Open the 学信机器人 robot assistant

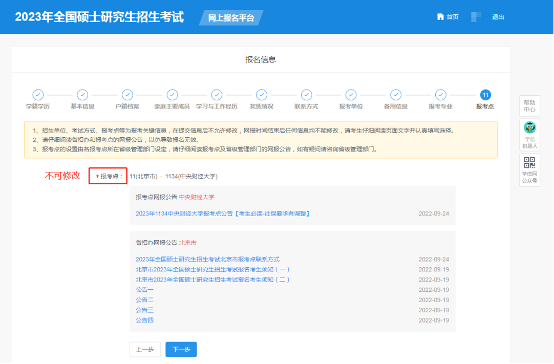point(529,135)
